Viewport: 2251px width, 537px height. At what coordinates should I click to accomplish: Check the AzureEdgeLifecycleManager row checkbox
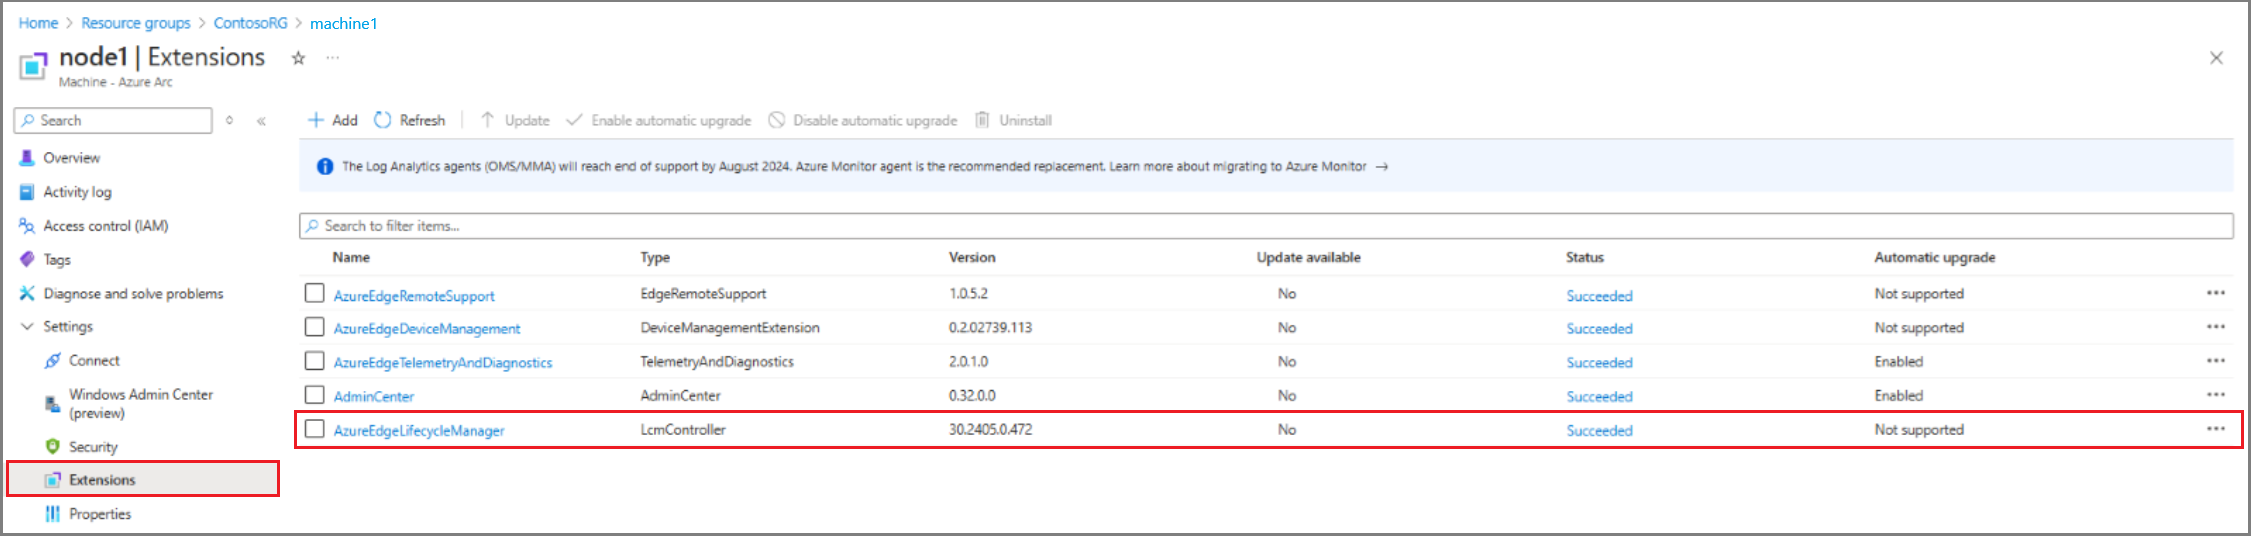click(315, 429)
